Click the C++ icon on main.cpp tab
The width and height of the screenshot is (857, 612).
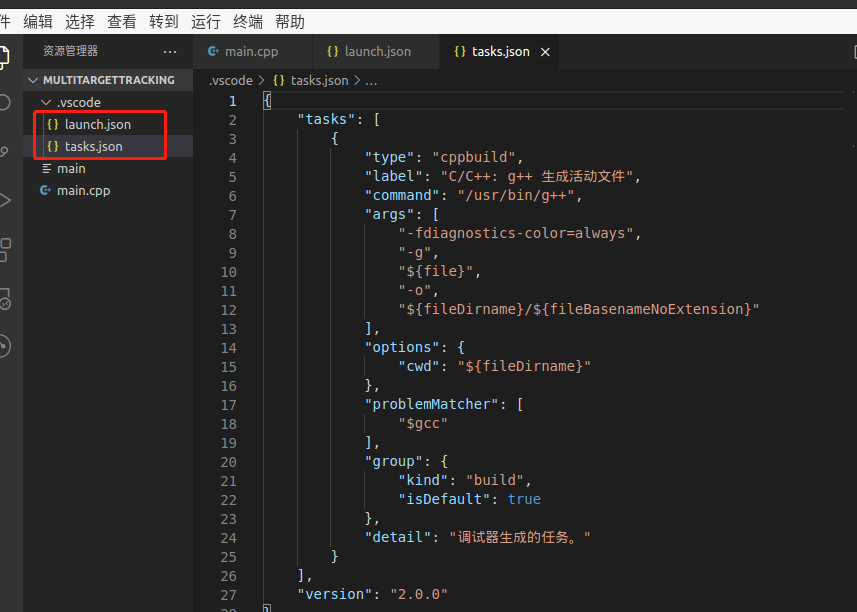(213, 51)
